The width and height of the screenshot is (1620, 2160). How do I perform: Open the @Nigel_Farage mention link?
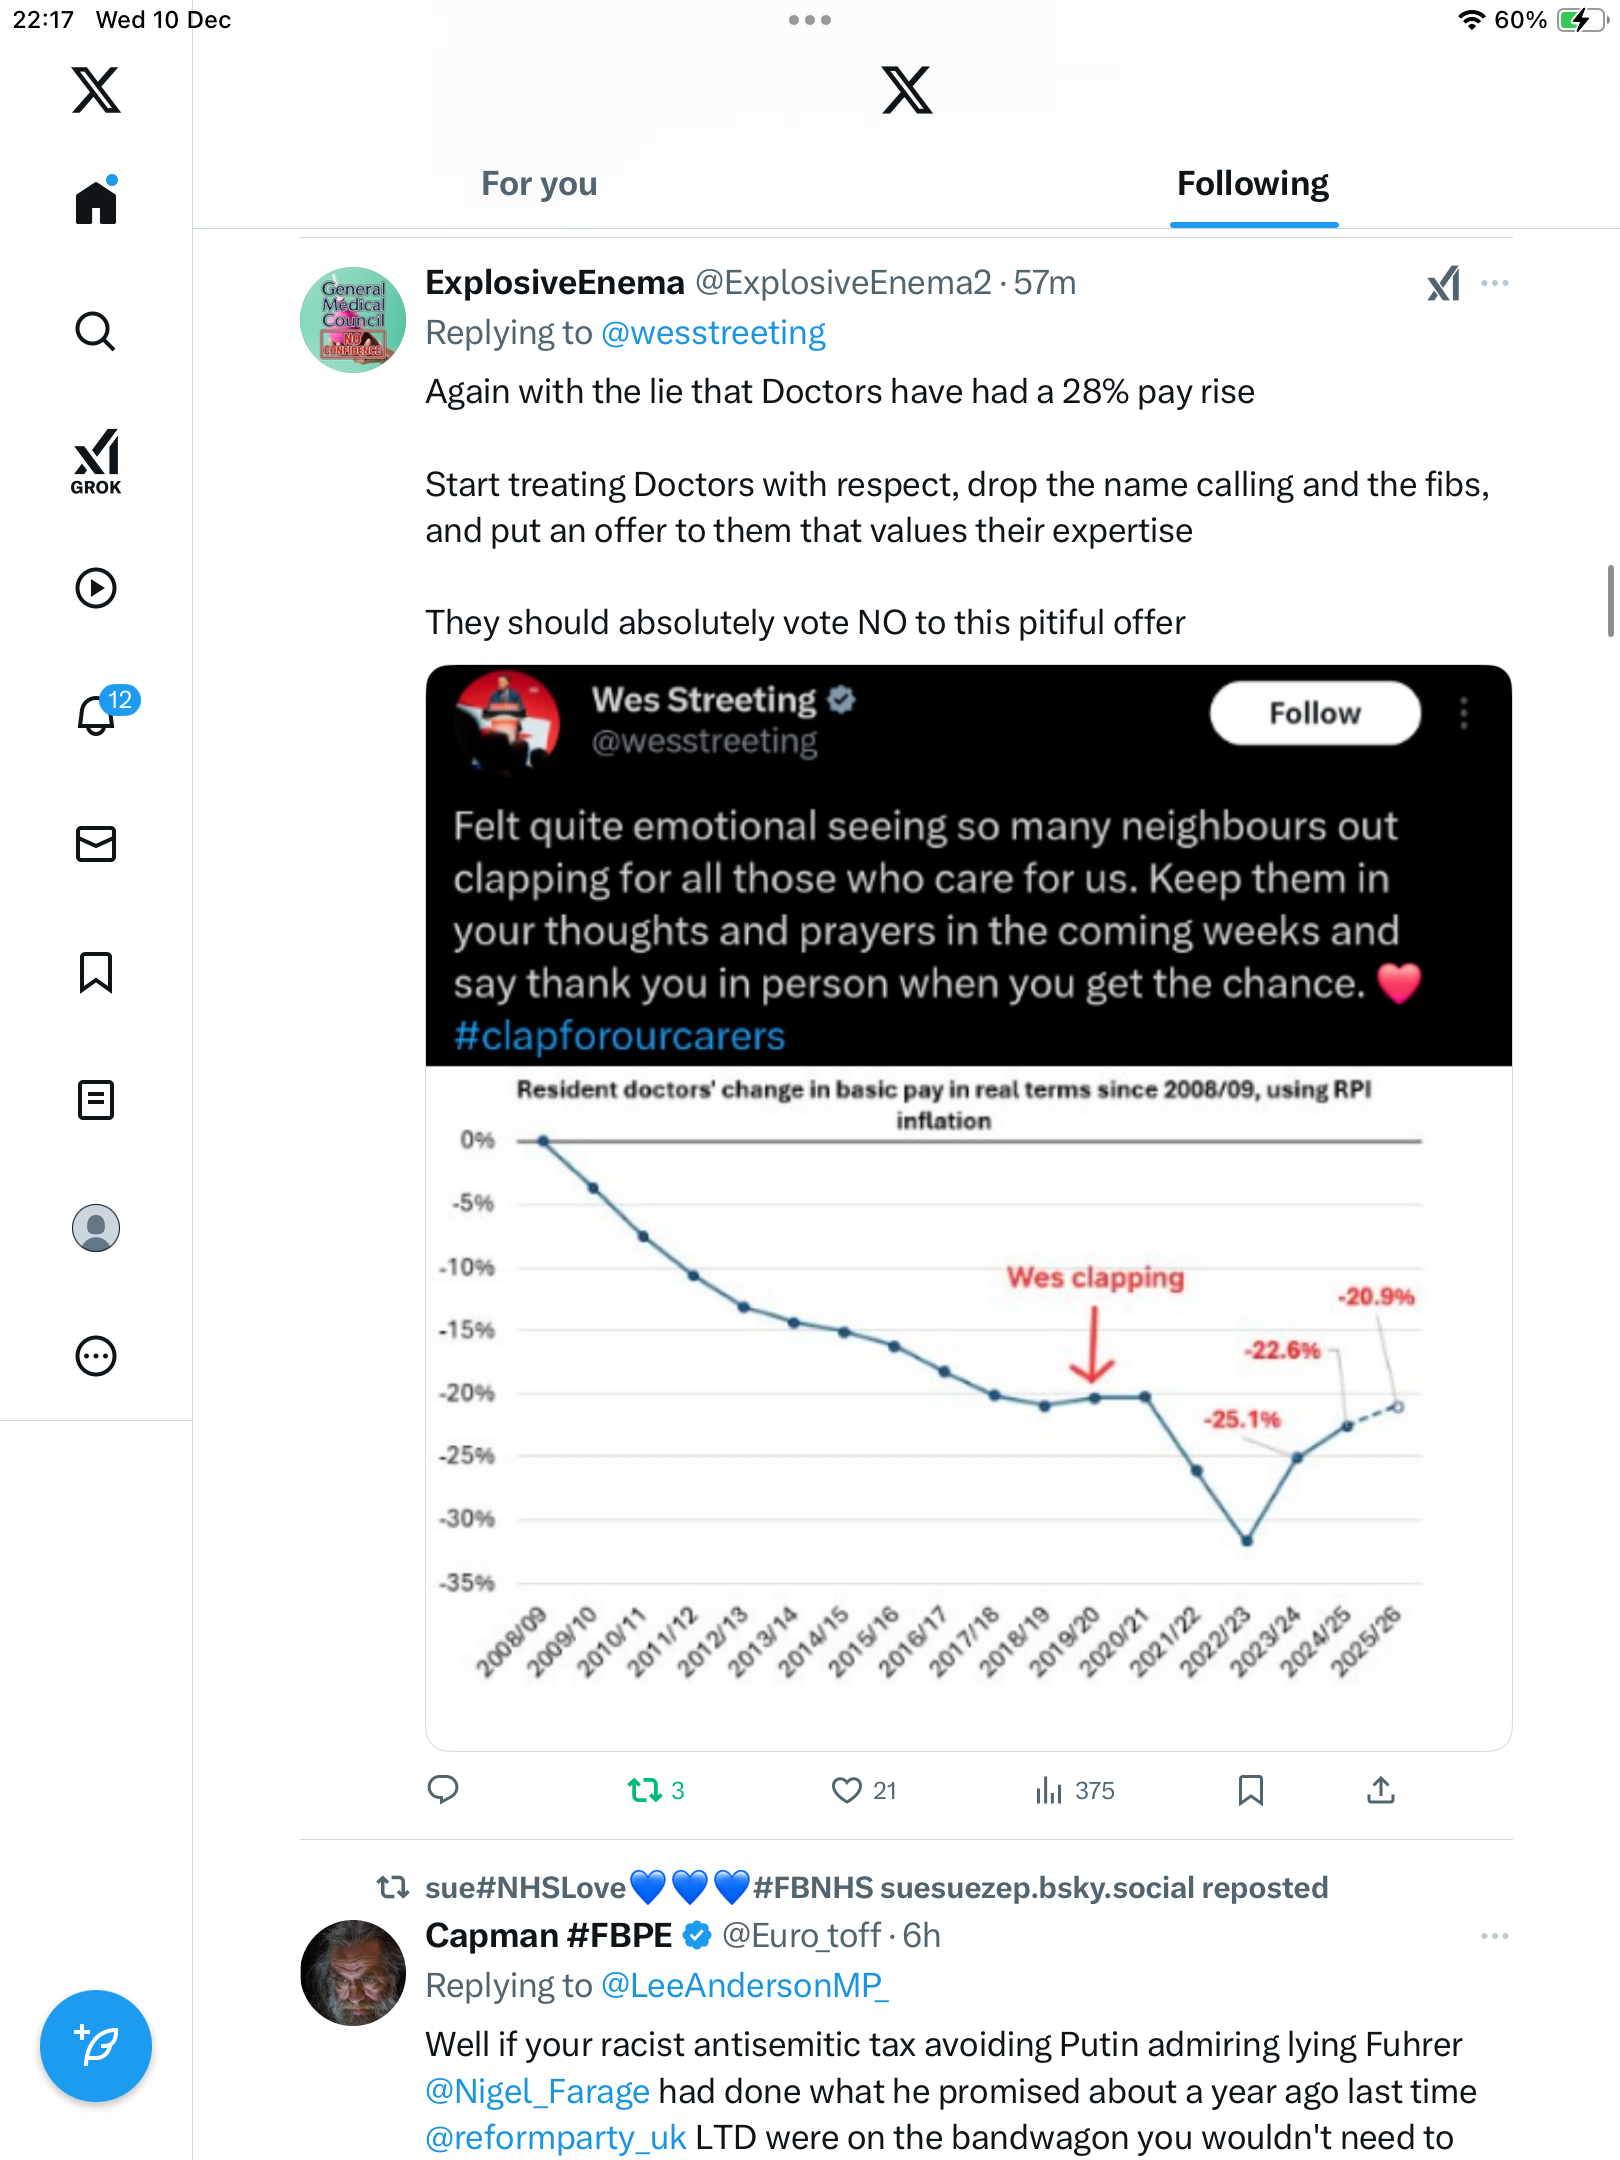pos(537,2091)
